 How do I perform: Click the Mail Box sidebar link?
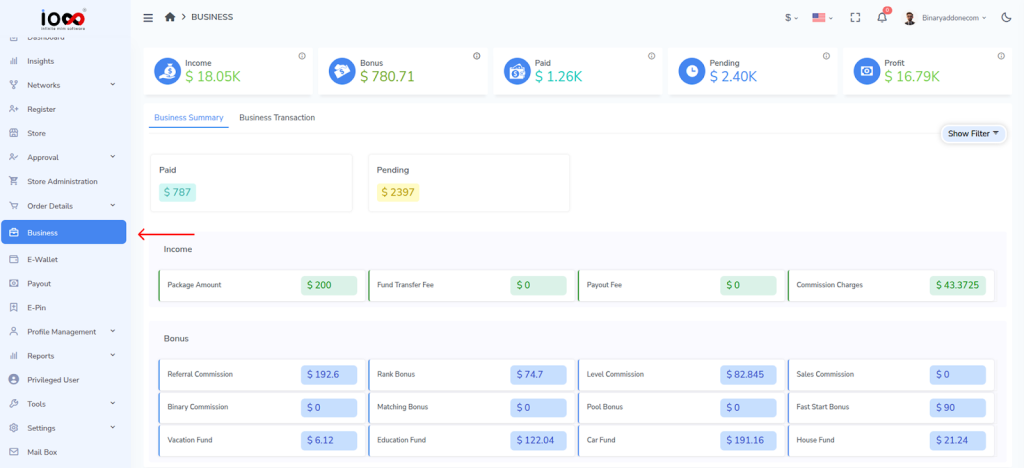click(42, 452)
